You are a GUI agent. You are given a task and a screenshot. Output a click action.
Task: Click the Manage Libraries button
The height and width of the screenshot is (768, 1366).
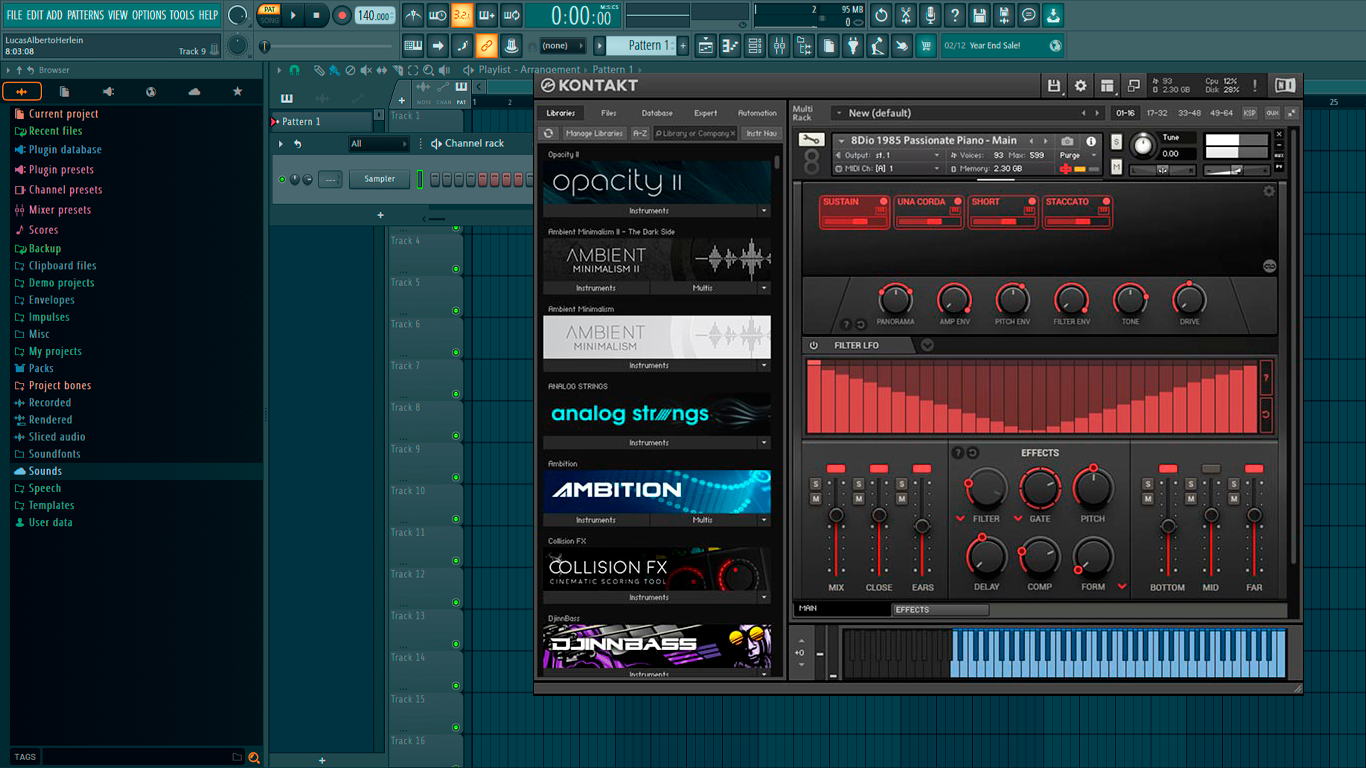point(594,133)
